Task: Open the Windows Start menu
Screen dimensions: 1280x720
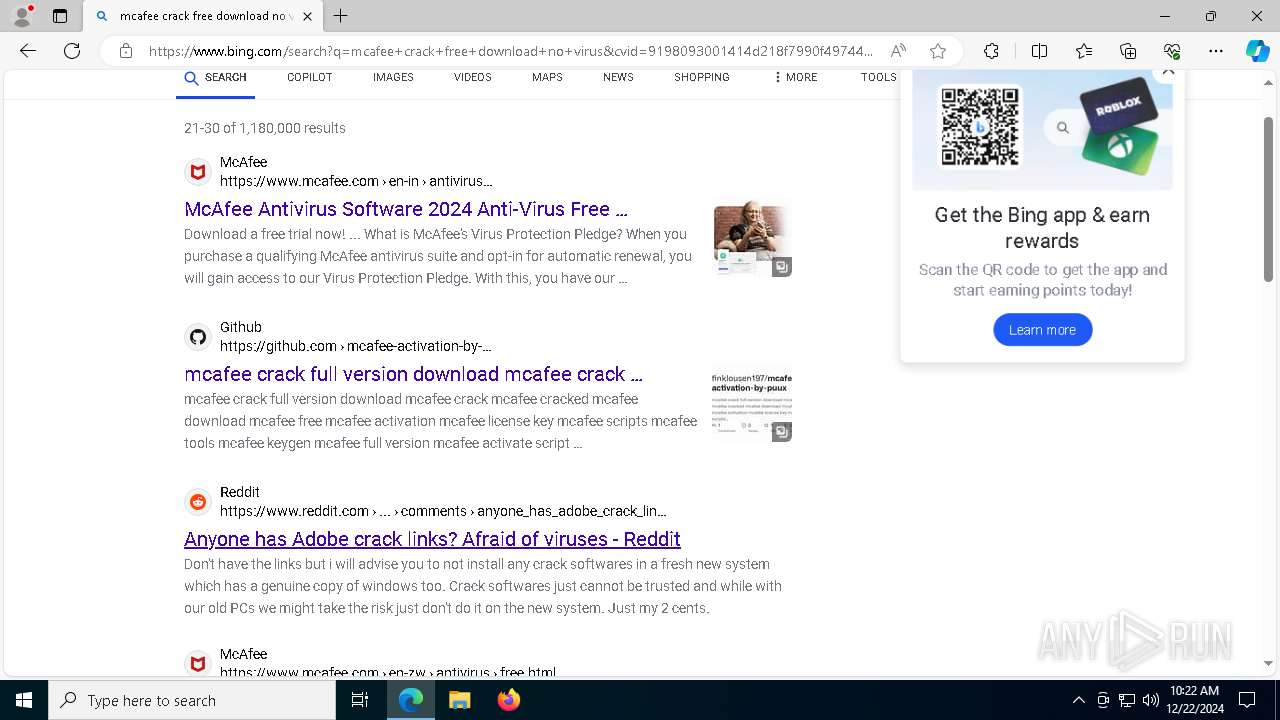Action: point(24,700)
